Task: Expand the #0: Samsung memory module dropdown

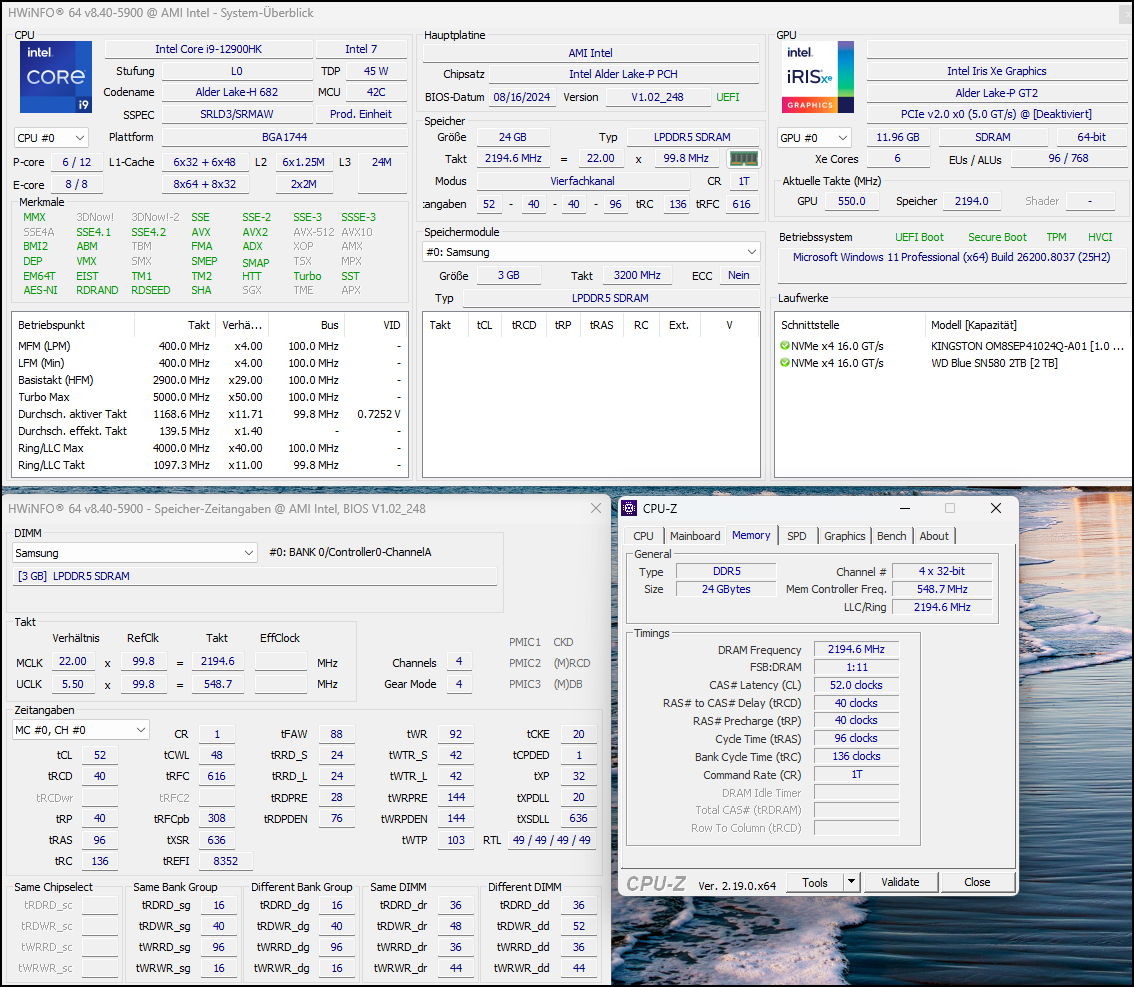Action: pyautogui.click(x=591, y=252)
